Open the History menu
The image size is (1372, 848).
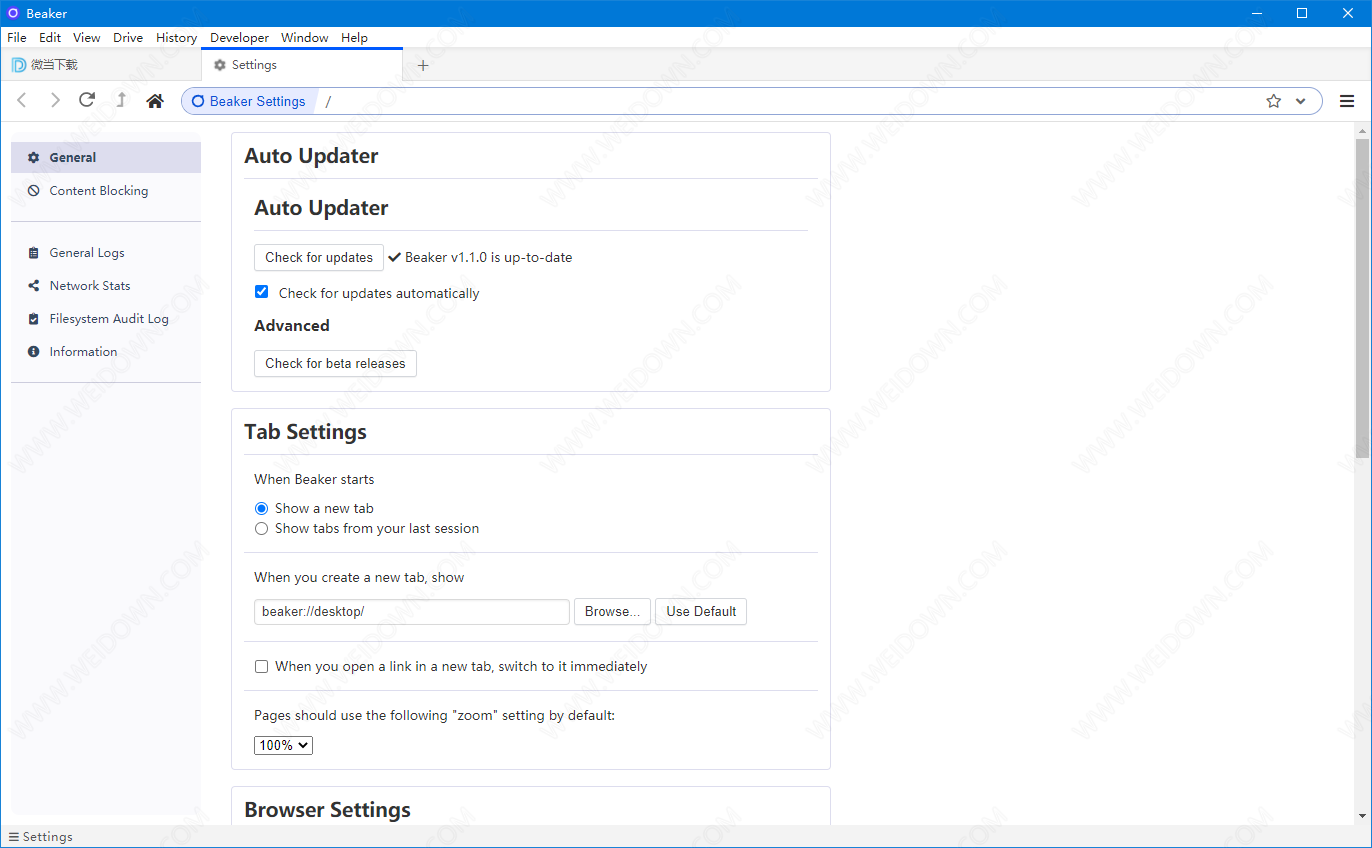176,37
